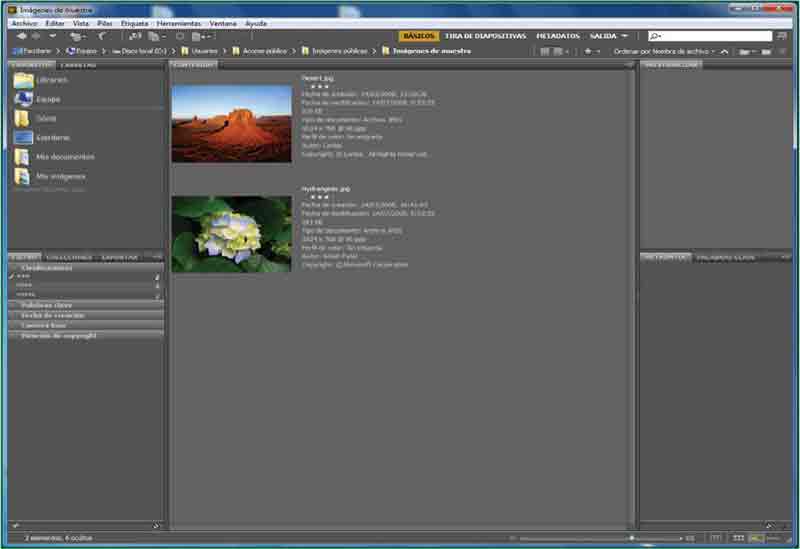The width and height of the screenshot is (800, 549).
Task: Toggle the five-star rating filter
Action: pyautogui.click(x=27, y=295)
